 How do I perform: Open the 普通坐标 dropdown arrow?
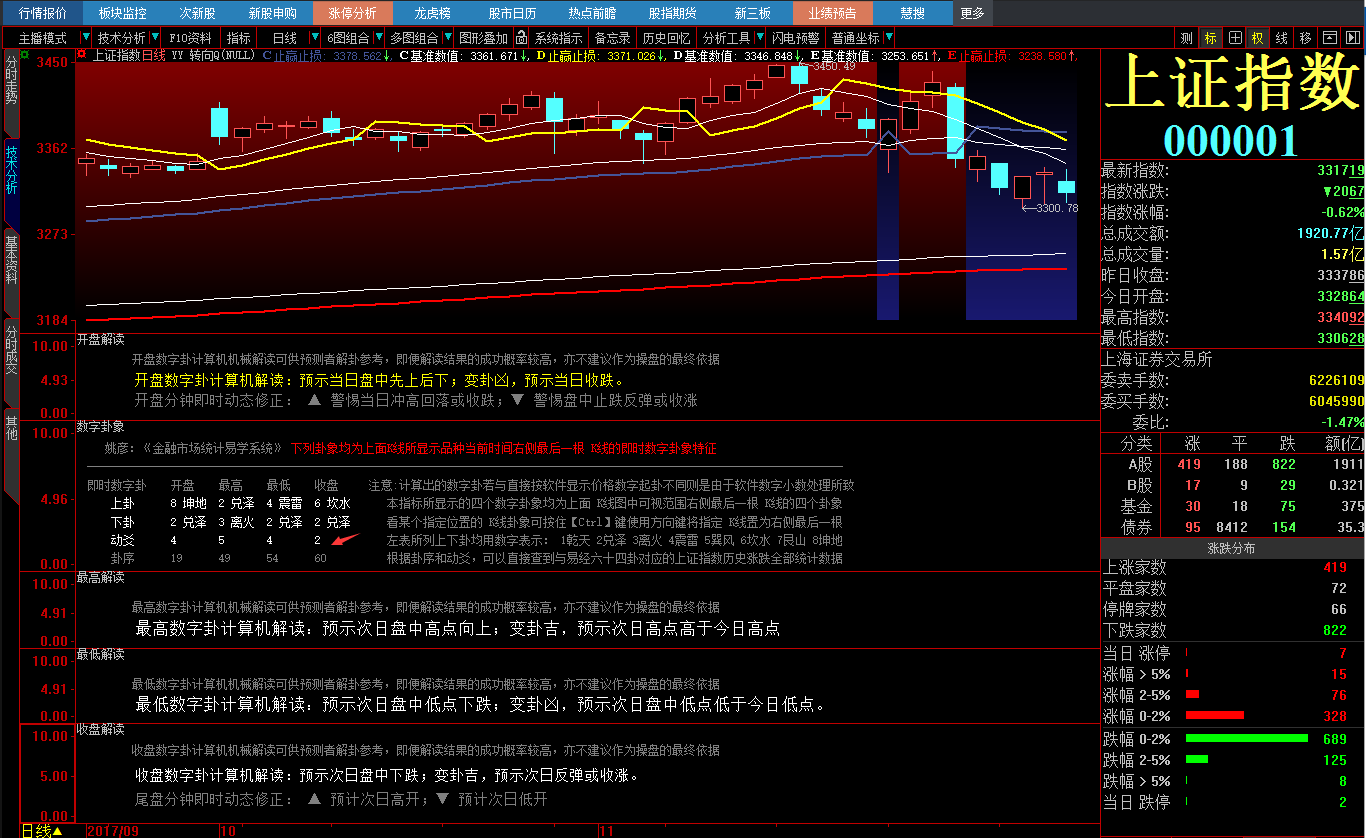[x=888, y=38]
